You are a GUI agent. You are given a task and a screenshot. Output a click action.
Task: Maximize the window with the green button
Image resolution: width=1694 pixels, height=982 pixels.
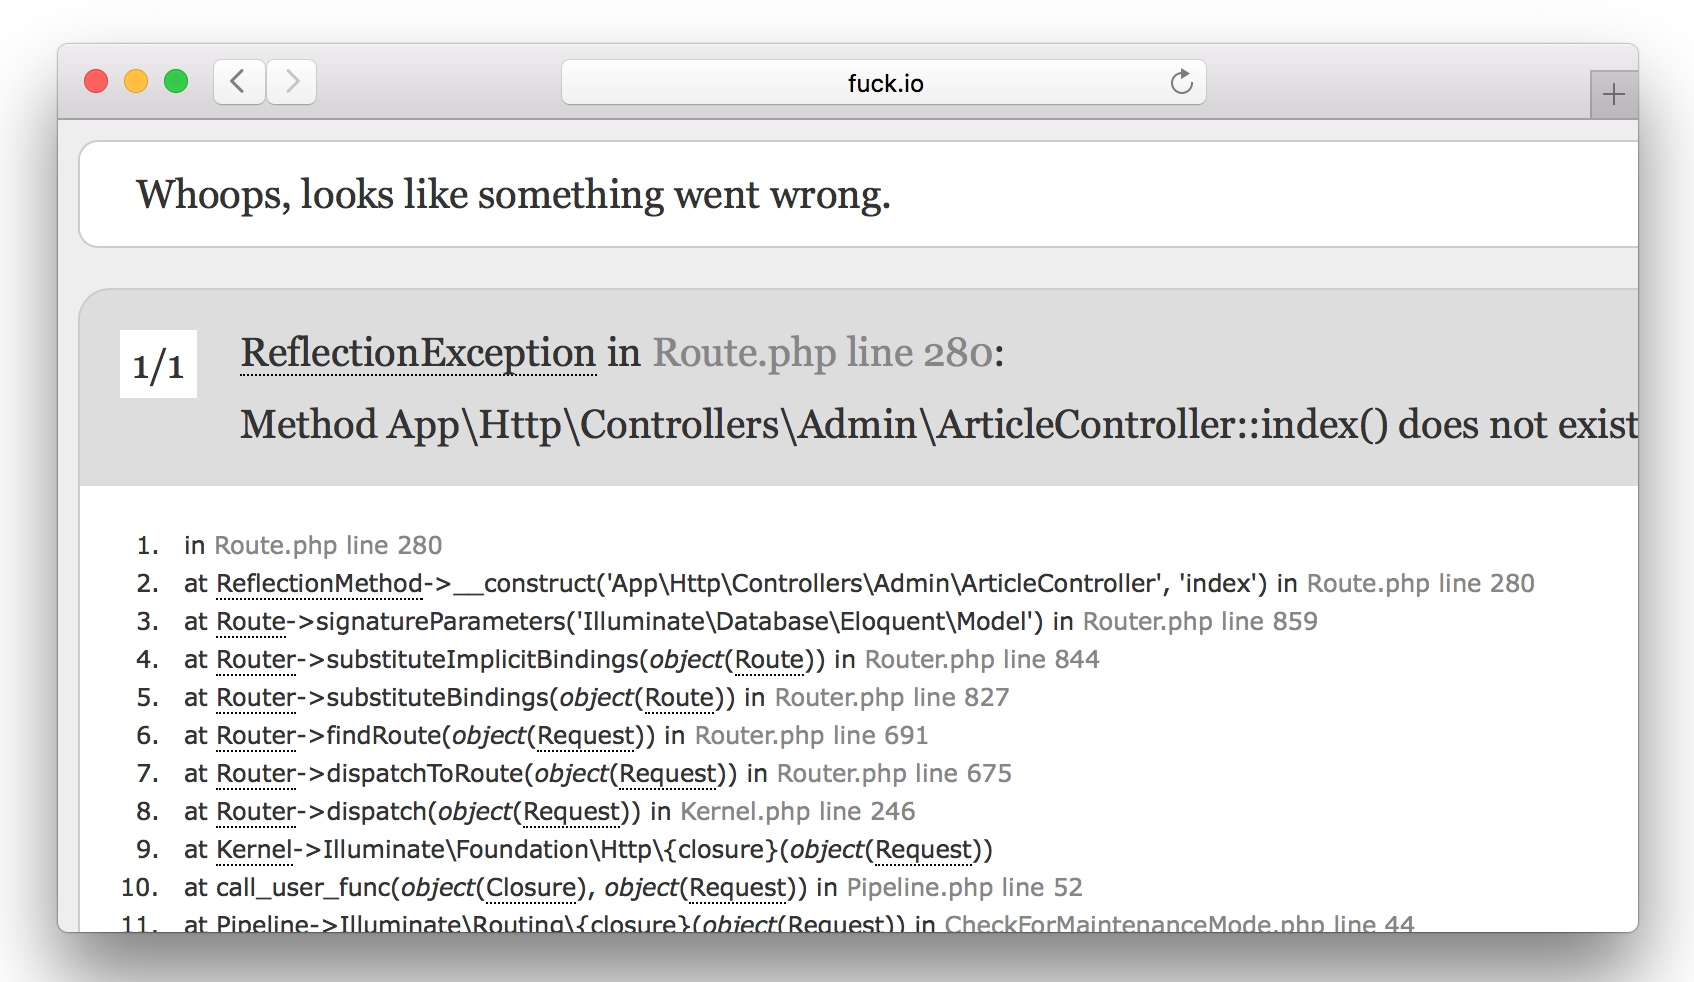176,81
